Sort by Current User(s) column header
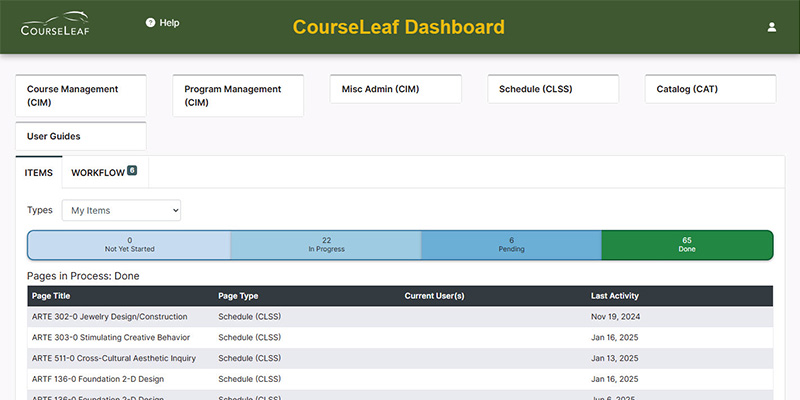 pyautogui.click(x=435, y=296)
